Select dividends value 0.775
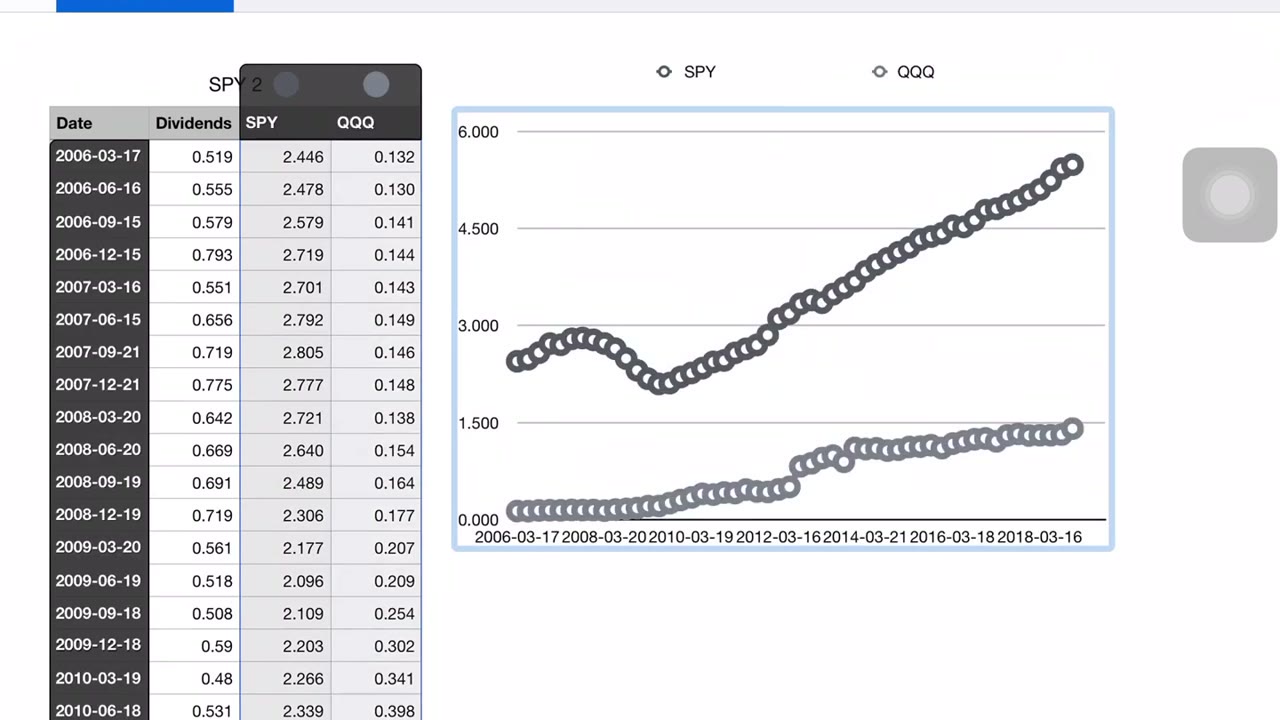1280x720 pixels. 194,385
